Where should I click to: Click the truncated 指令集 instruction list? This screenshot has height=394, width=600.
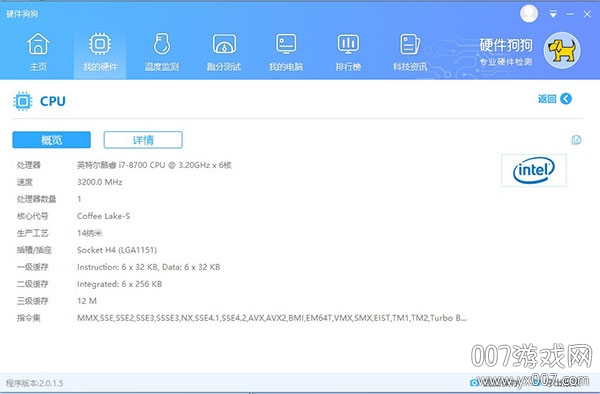(272, 318)
